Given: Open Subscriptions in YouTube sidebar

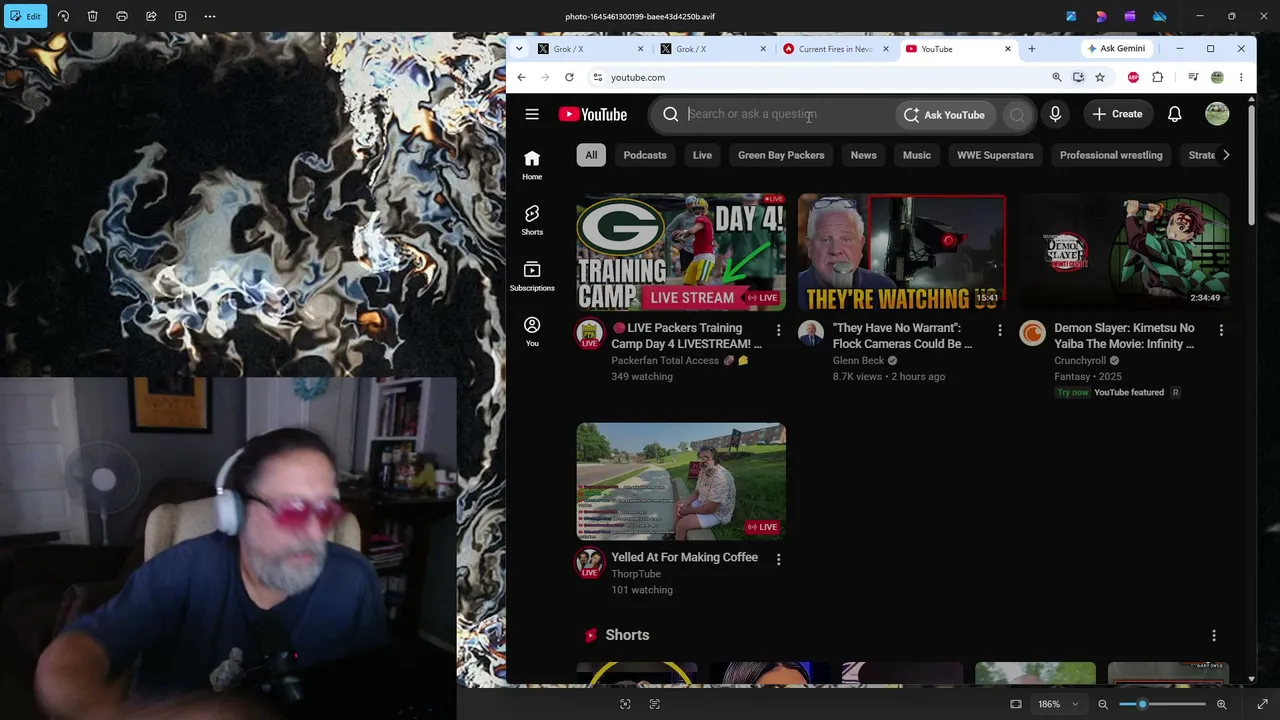Looking at the screenshot, I should click(x=532, y=276).
